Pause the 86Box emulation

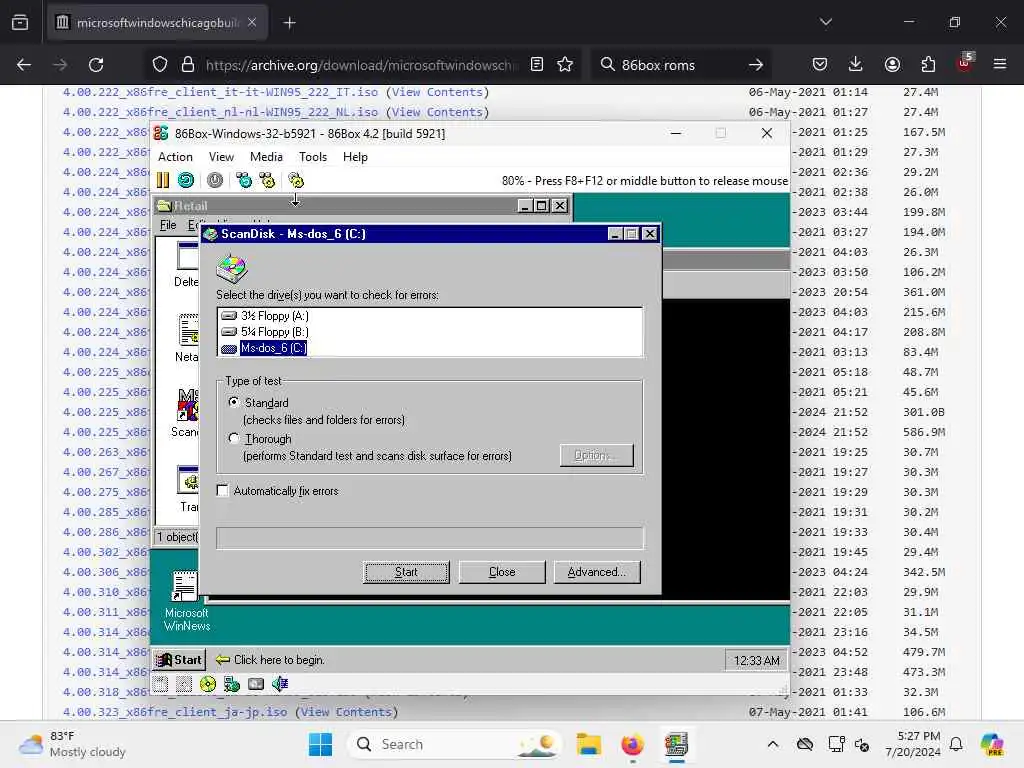(x=163, y=180)
